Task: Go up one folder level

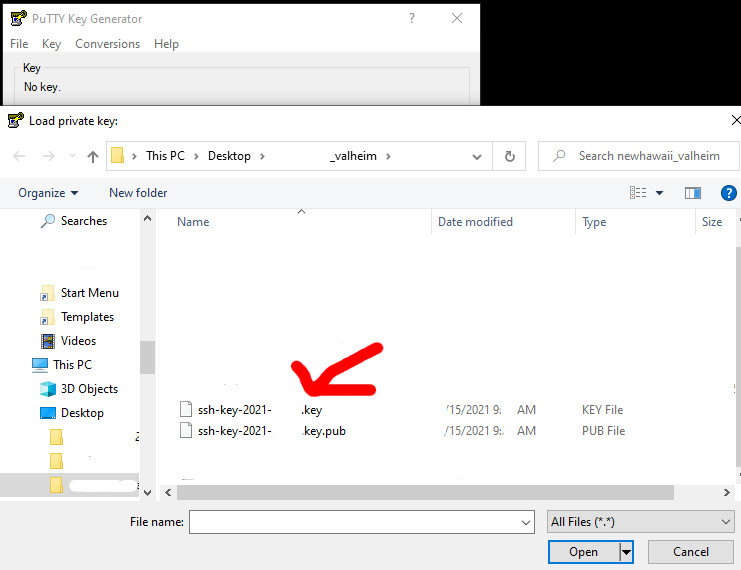Action: 93,156
